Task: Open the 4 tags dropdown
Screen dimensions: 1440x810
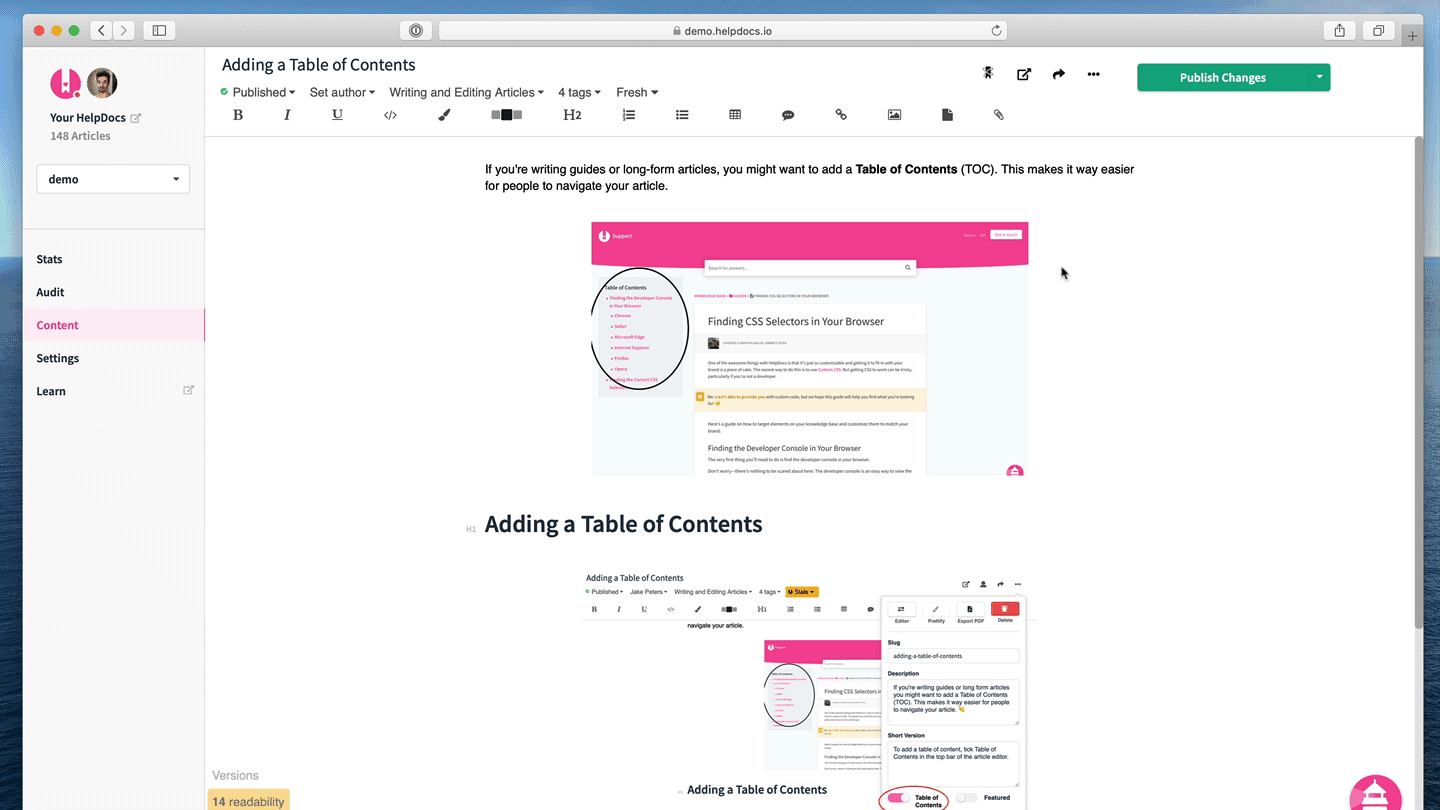Action: (579, 92)
